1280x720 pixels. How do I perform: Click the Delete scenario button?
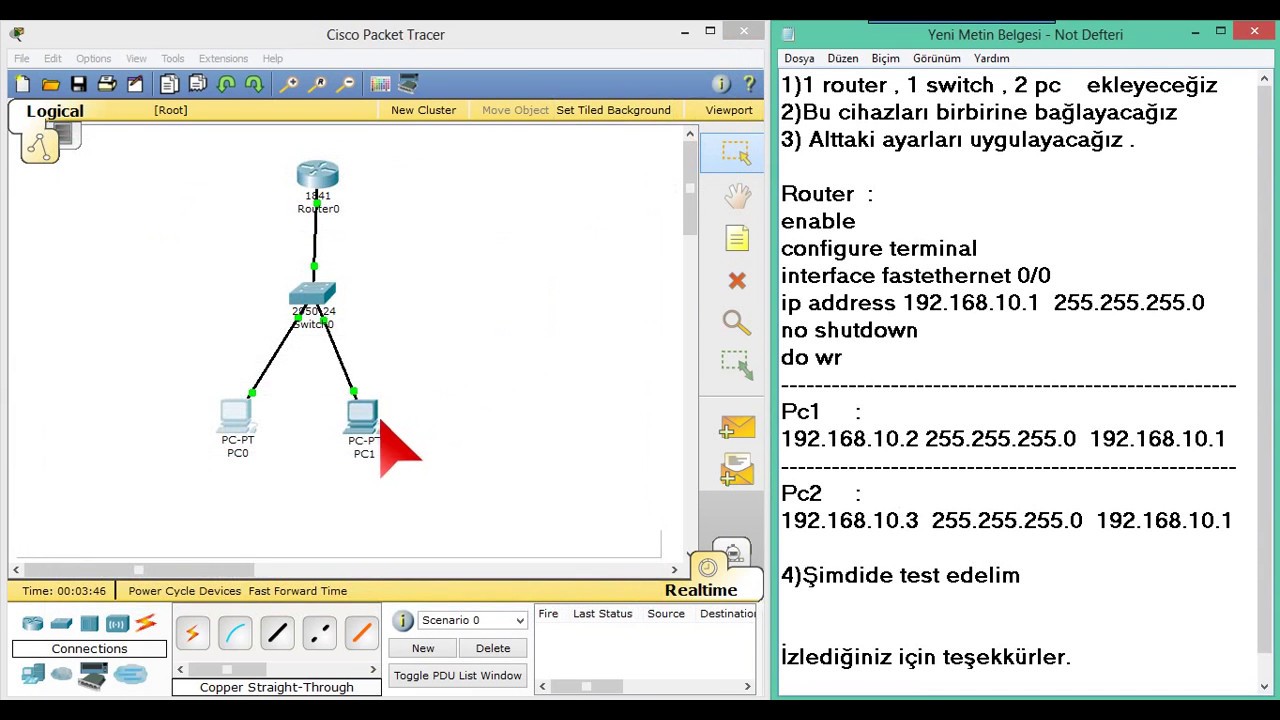(493, 648)
